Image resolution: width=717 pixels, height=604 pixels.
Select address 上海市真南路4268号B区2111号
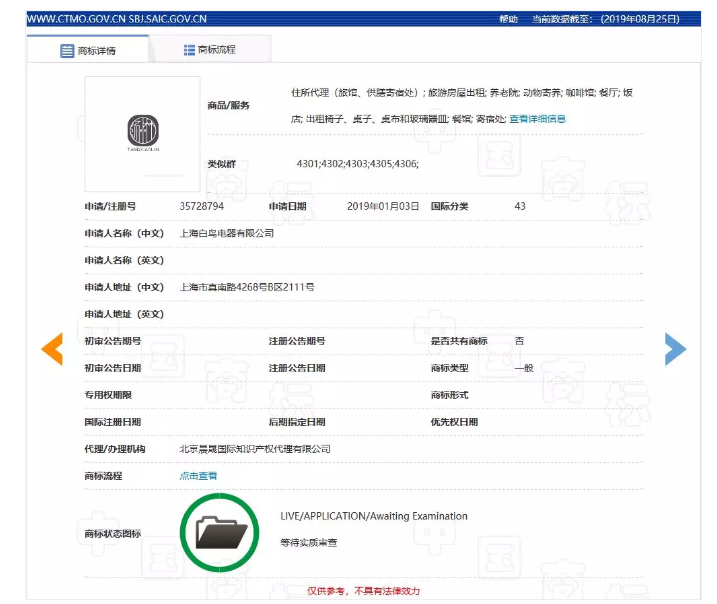pos(247,287)
